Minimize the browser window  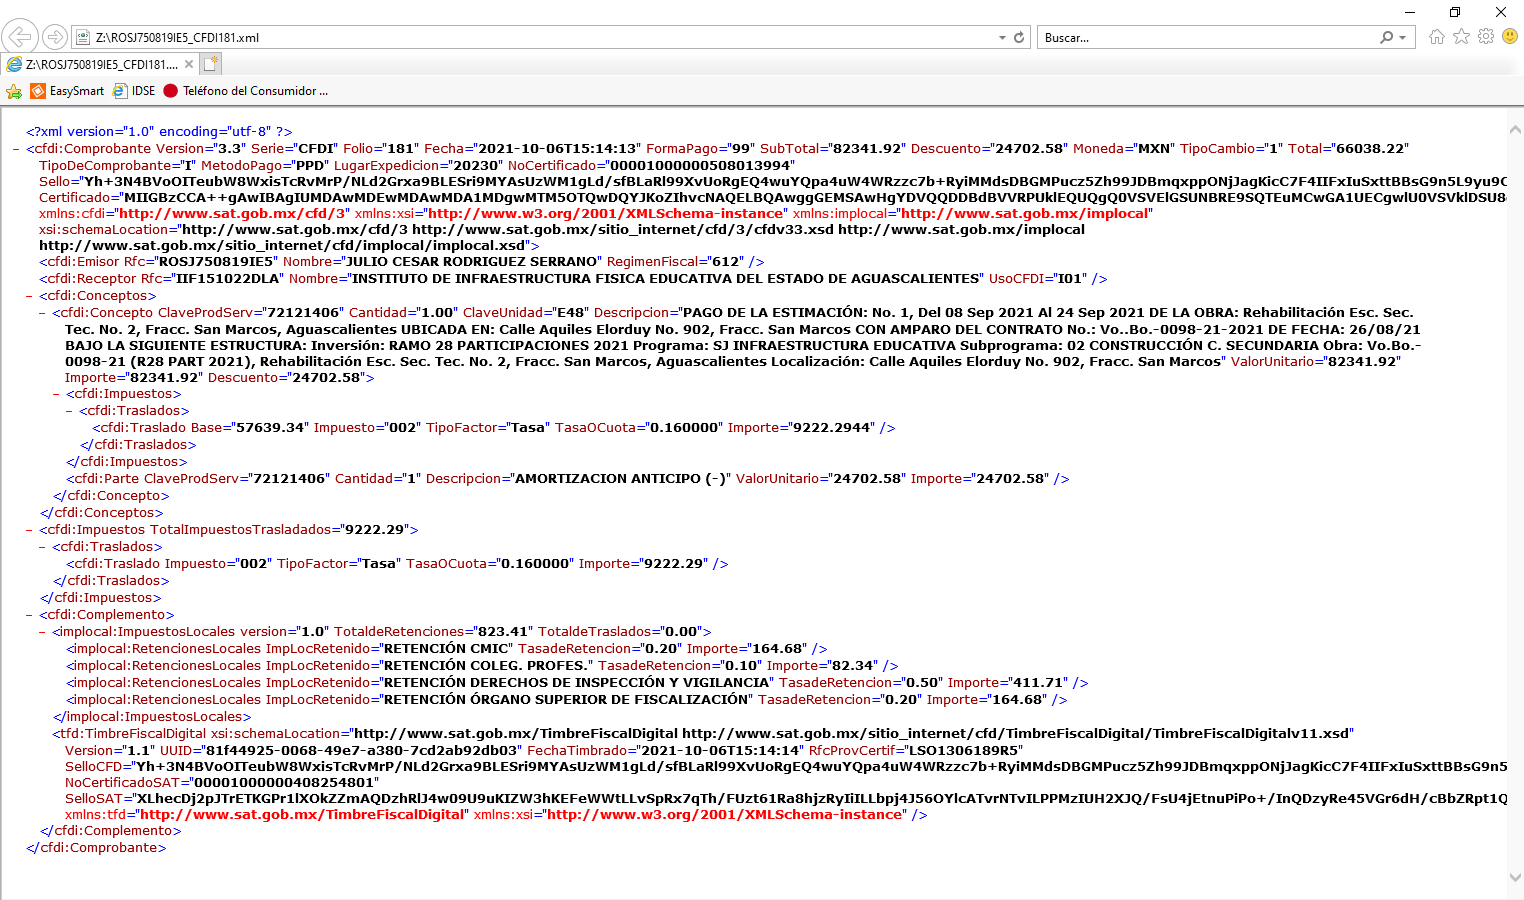[x=1410, y=12]
